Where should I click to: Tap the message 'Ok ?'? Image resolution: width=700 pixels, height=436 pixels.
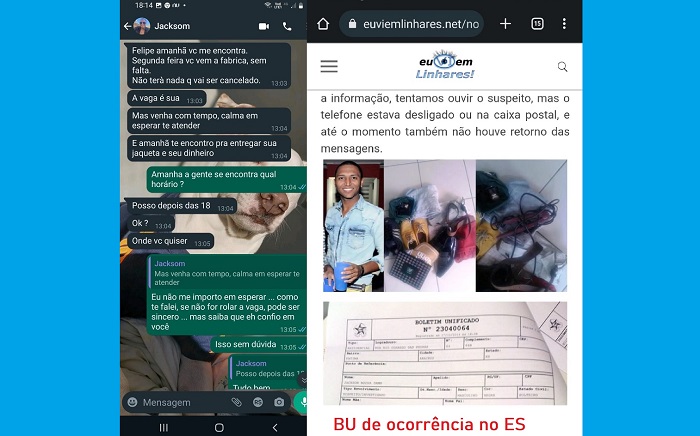coord(151,224)
